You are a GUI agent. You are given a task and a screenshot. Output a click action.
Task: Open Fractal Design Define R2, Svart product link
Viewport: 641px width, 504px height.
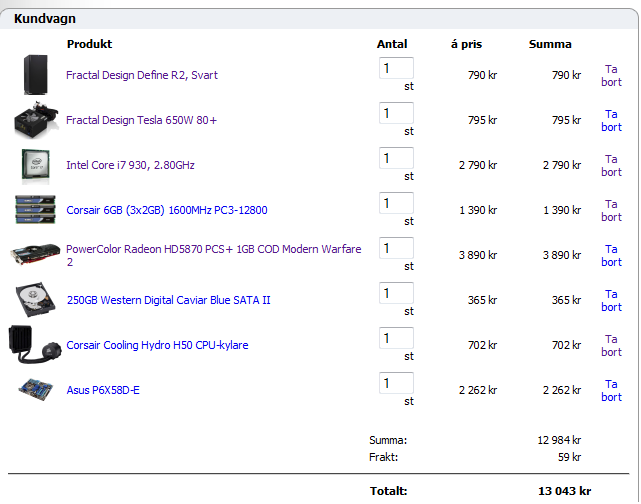(142, 75)
